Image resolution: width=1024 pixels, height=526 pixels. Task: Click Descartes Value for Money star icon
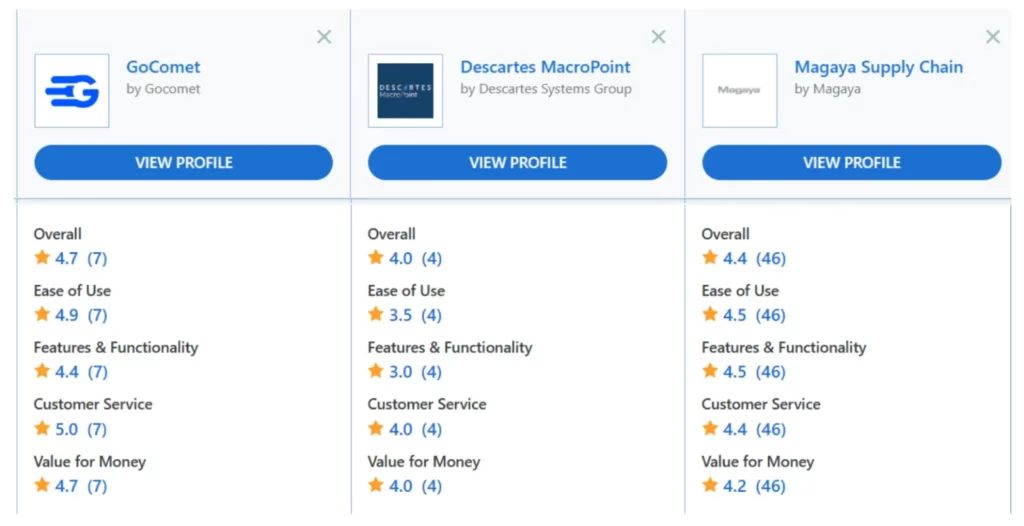(376, 485)
